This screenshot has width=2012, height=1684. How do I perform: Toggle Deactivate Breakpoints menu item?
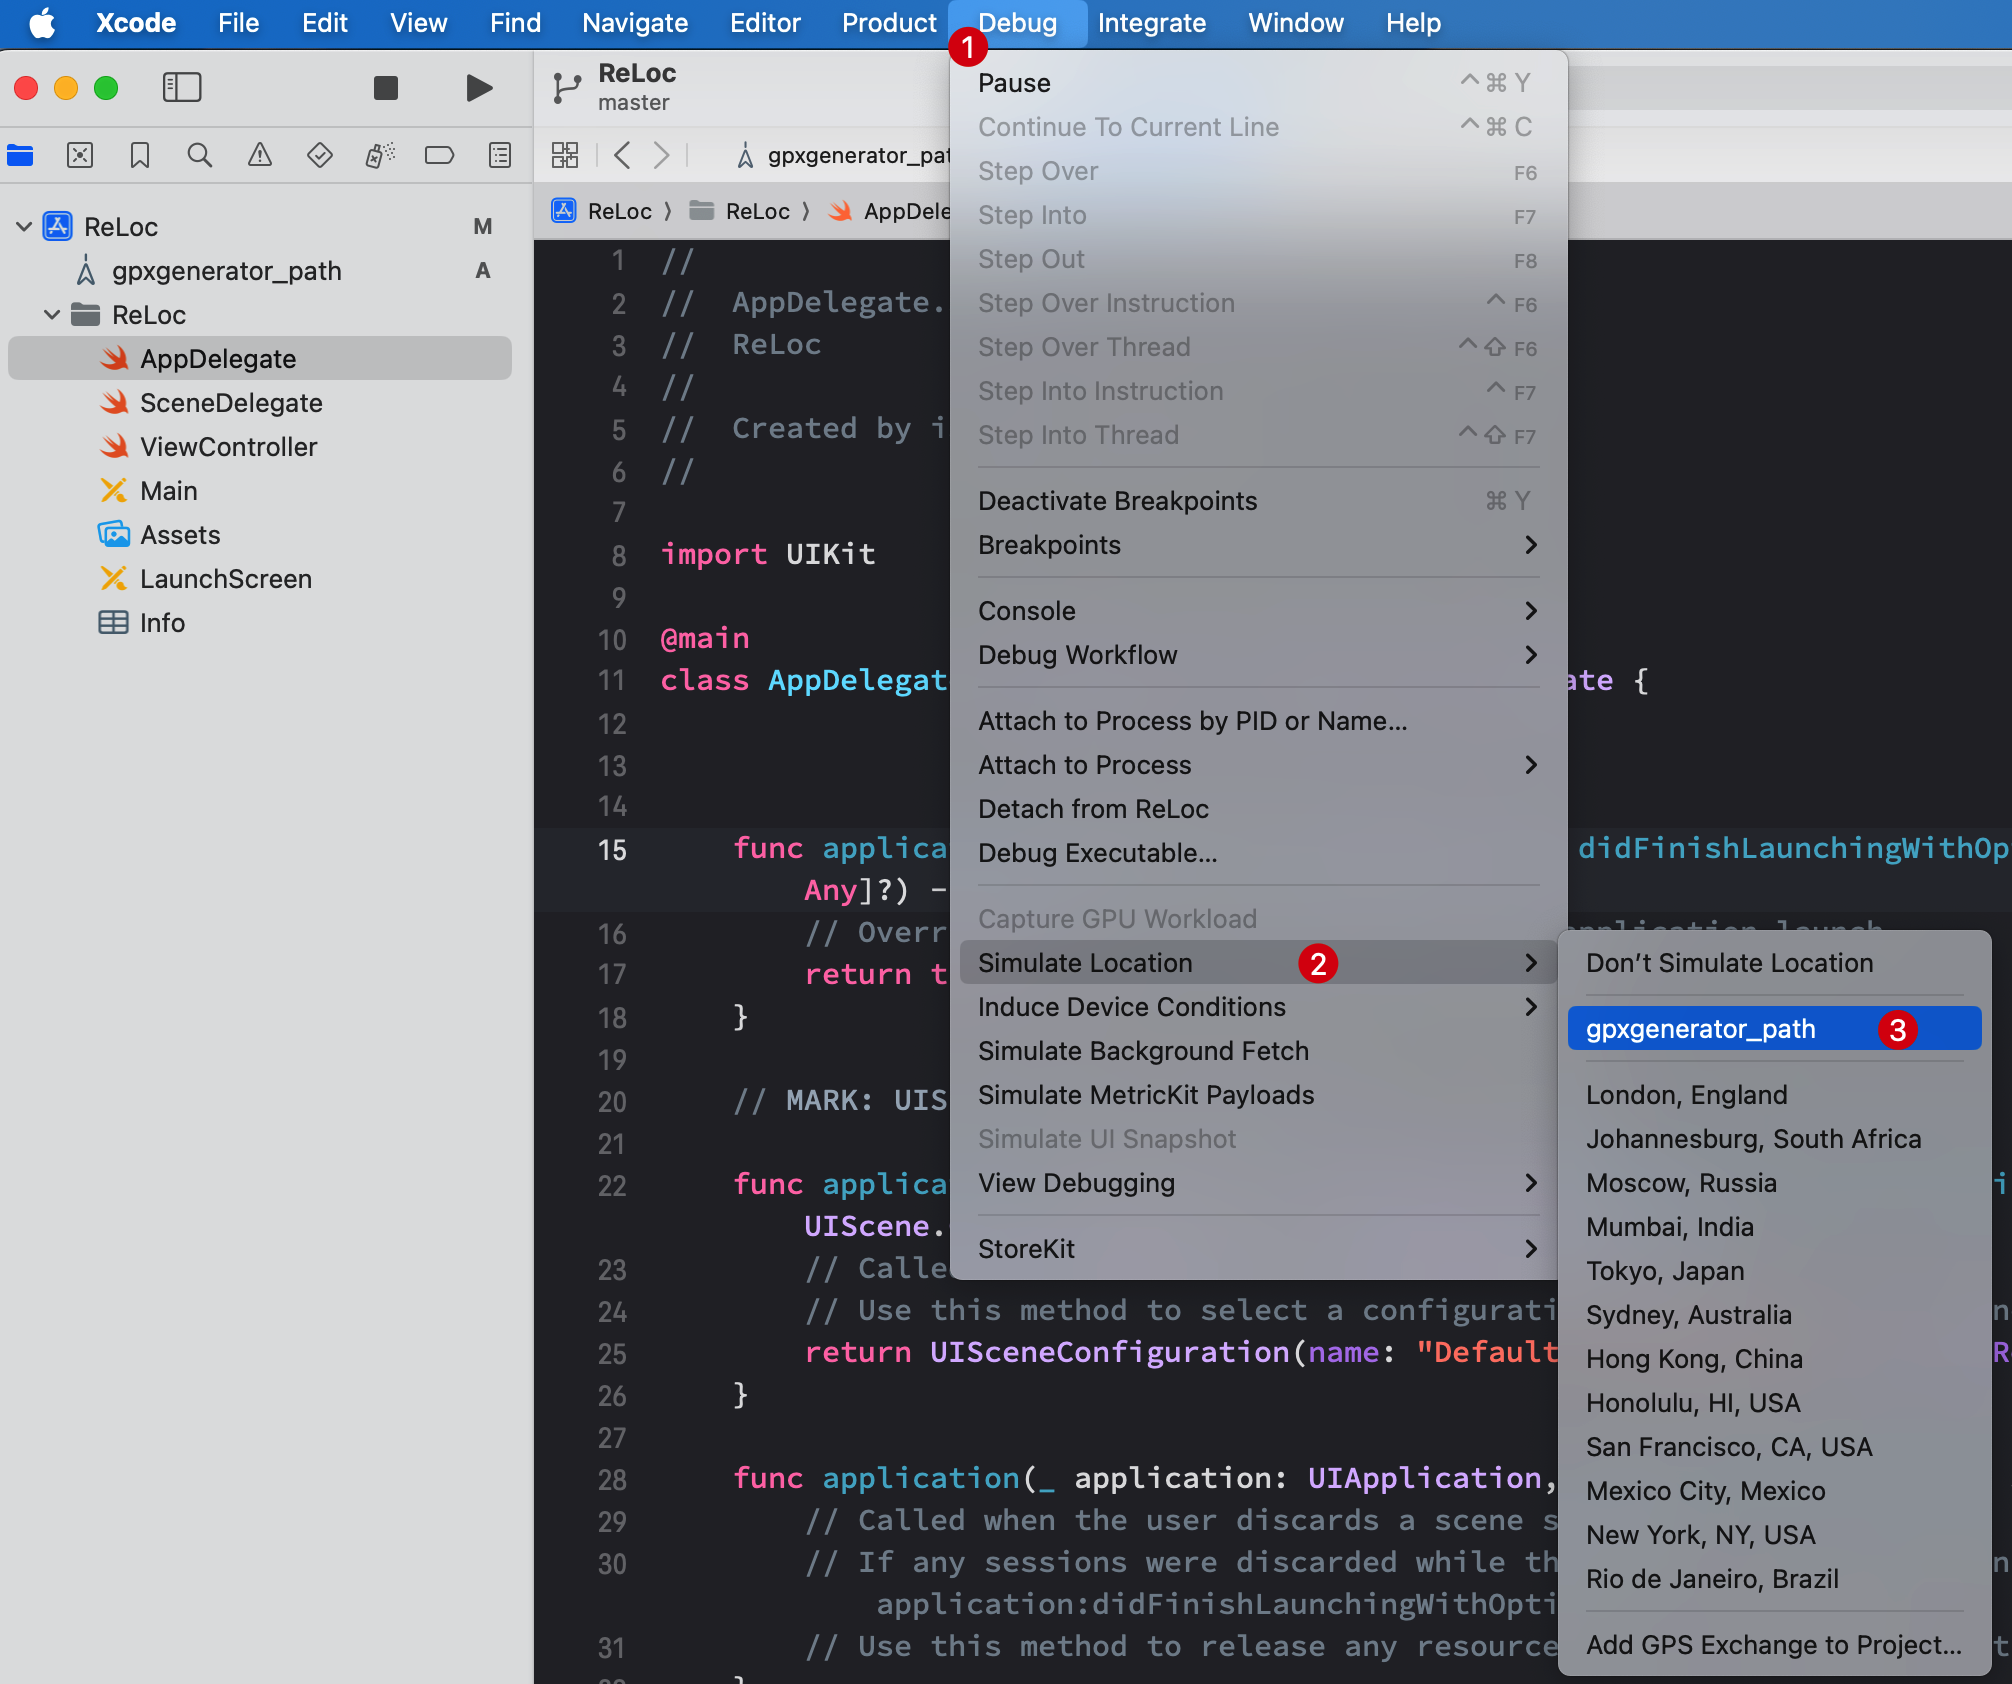(x=1117, y=501)
